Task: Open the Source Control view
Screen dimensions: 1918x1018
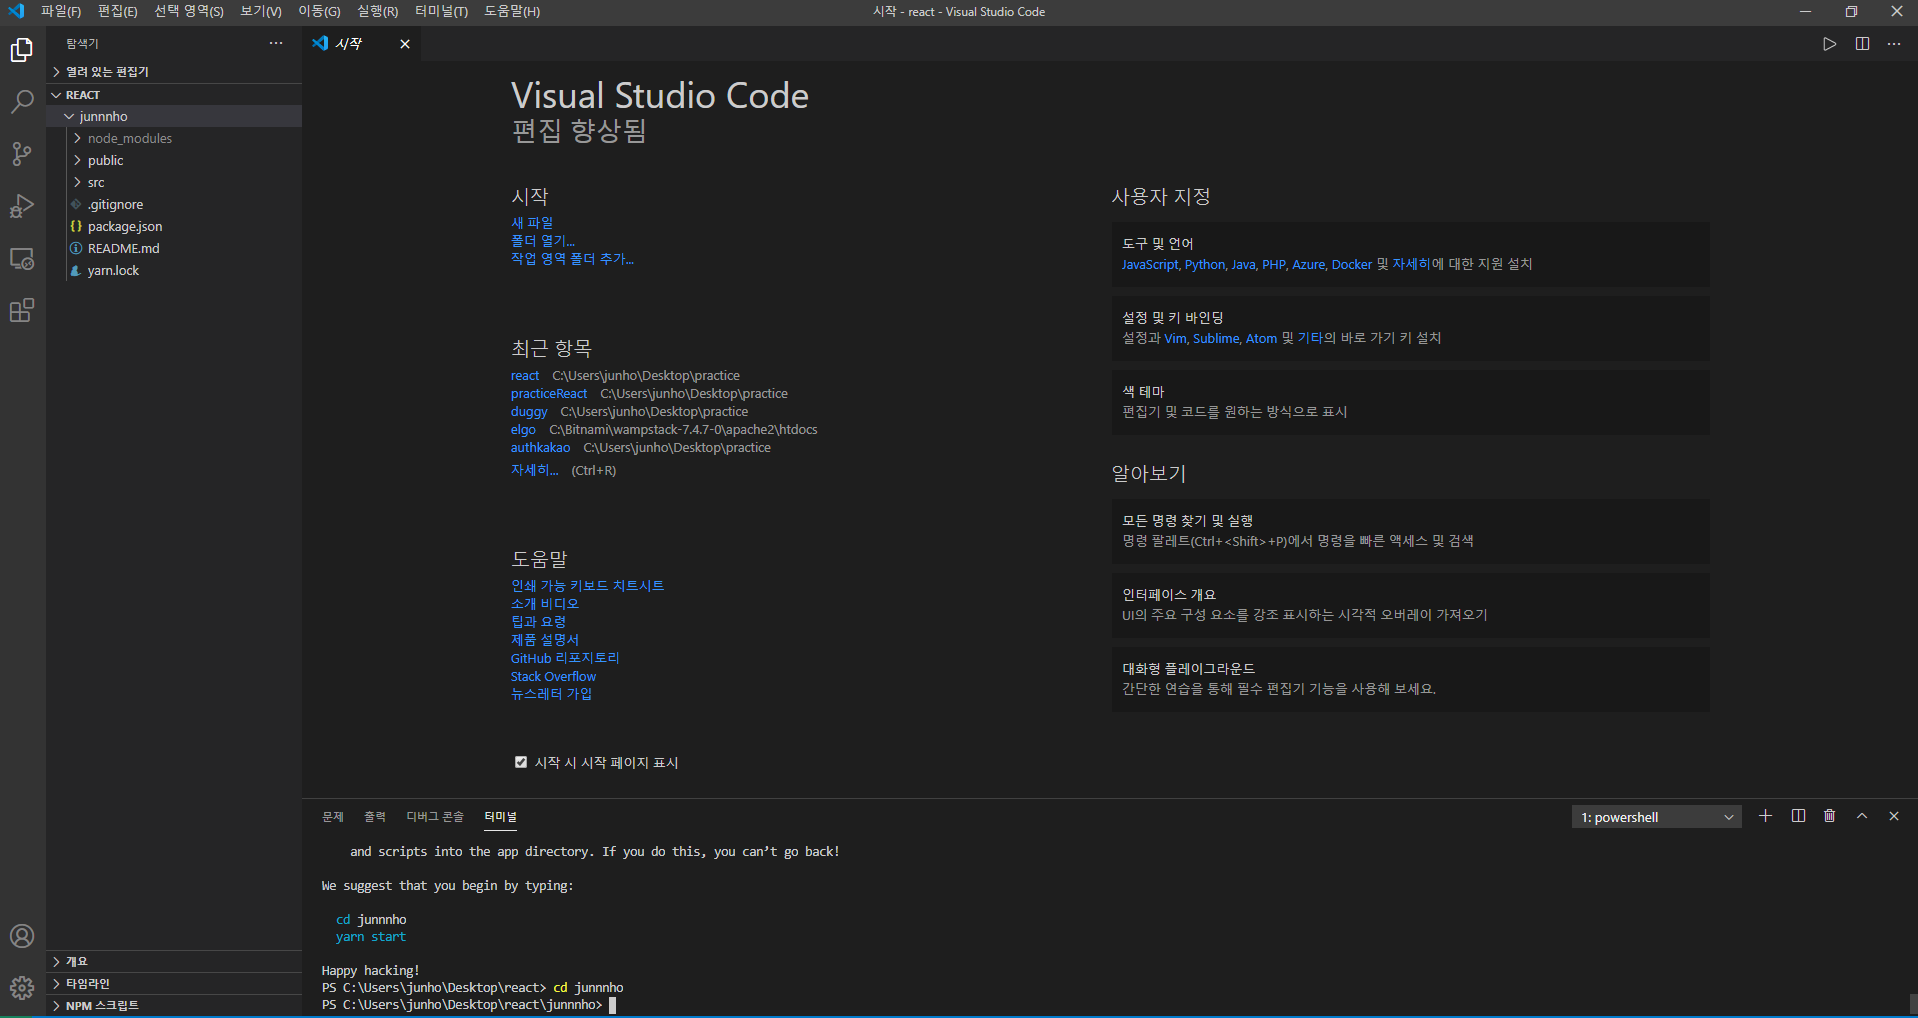Action: pos(22,154)
